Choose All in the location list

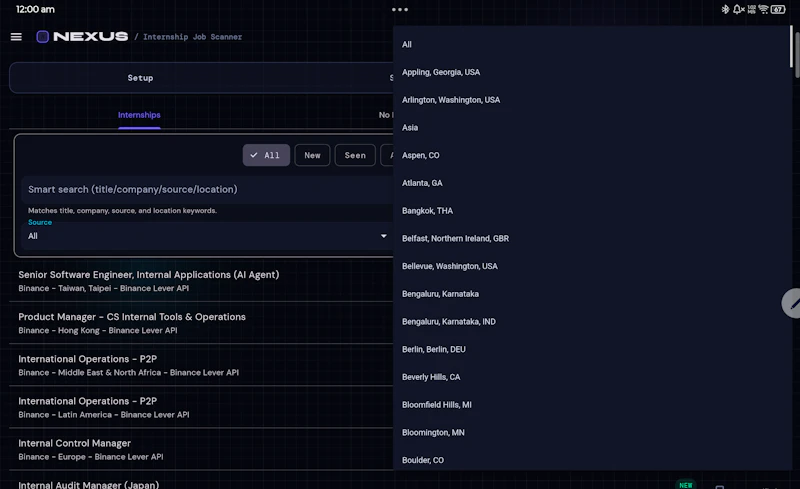[592, 44]
